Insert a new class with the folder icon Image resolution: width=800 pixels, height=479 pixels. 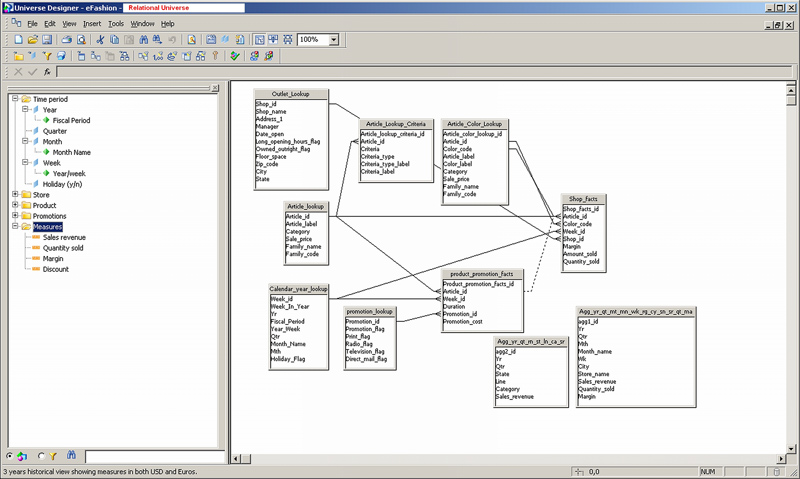click(19, 56)
